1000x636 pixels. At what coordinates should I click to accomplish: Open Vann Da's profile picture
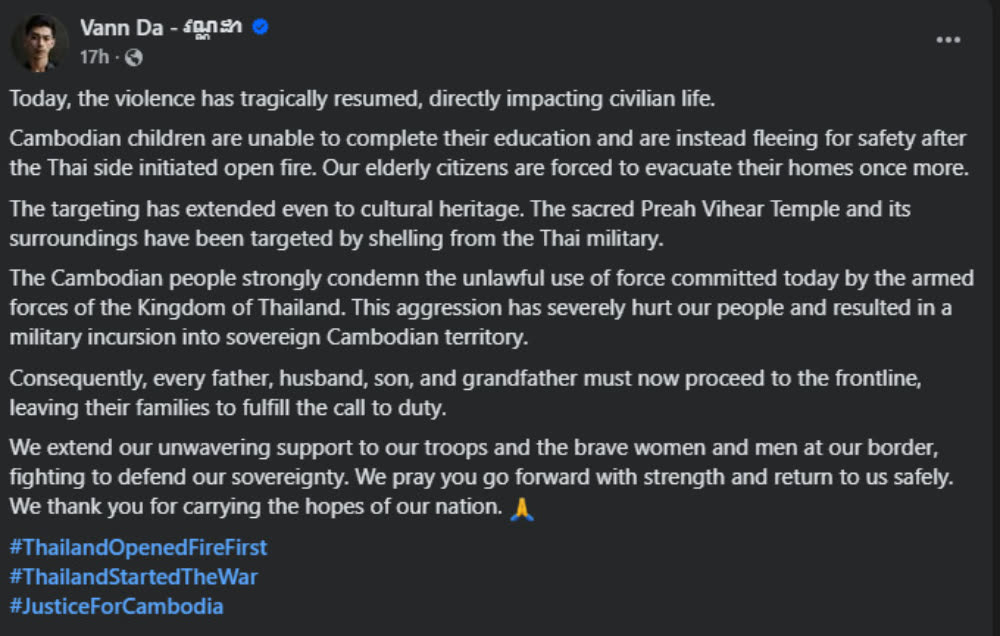(x=39, y=43)
